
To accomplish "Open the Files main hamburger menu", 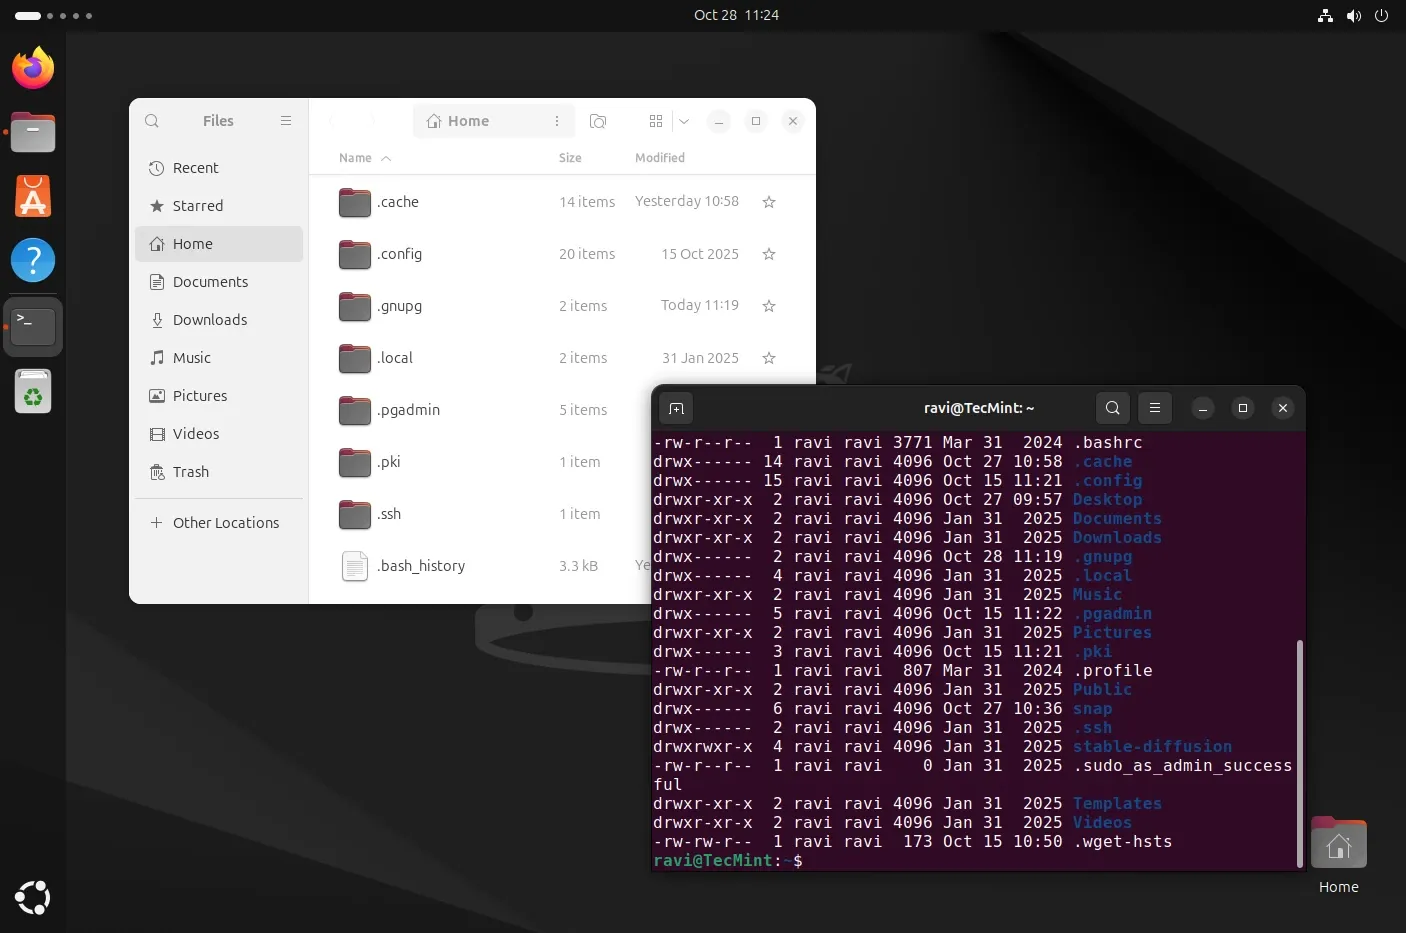I will tap(286, 121).
